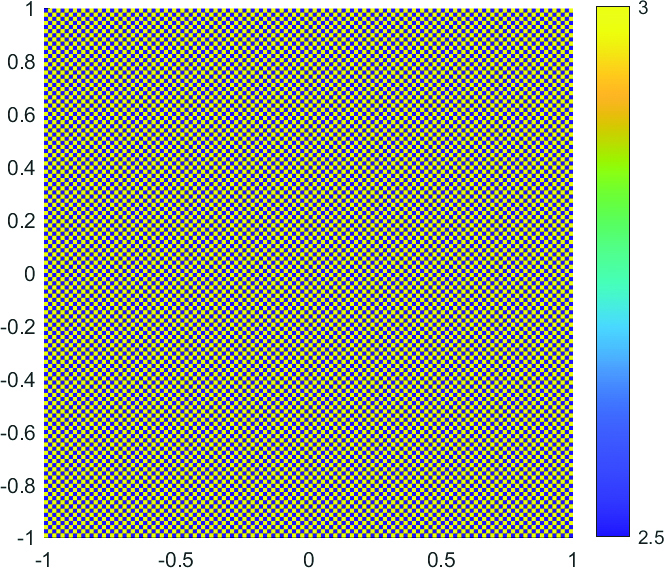Click the x-axis tick label -0.5
Image resolution: width=664 pixels, height=568 pixels.
(x=174, y=557)
